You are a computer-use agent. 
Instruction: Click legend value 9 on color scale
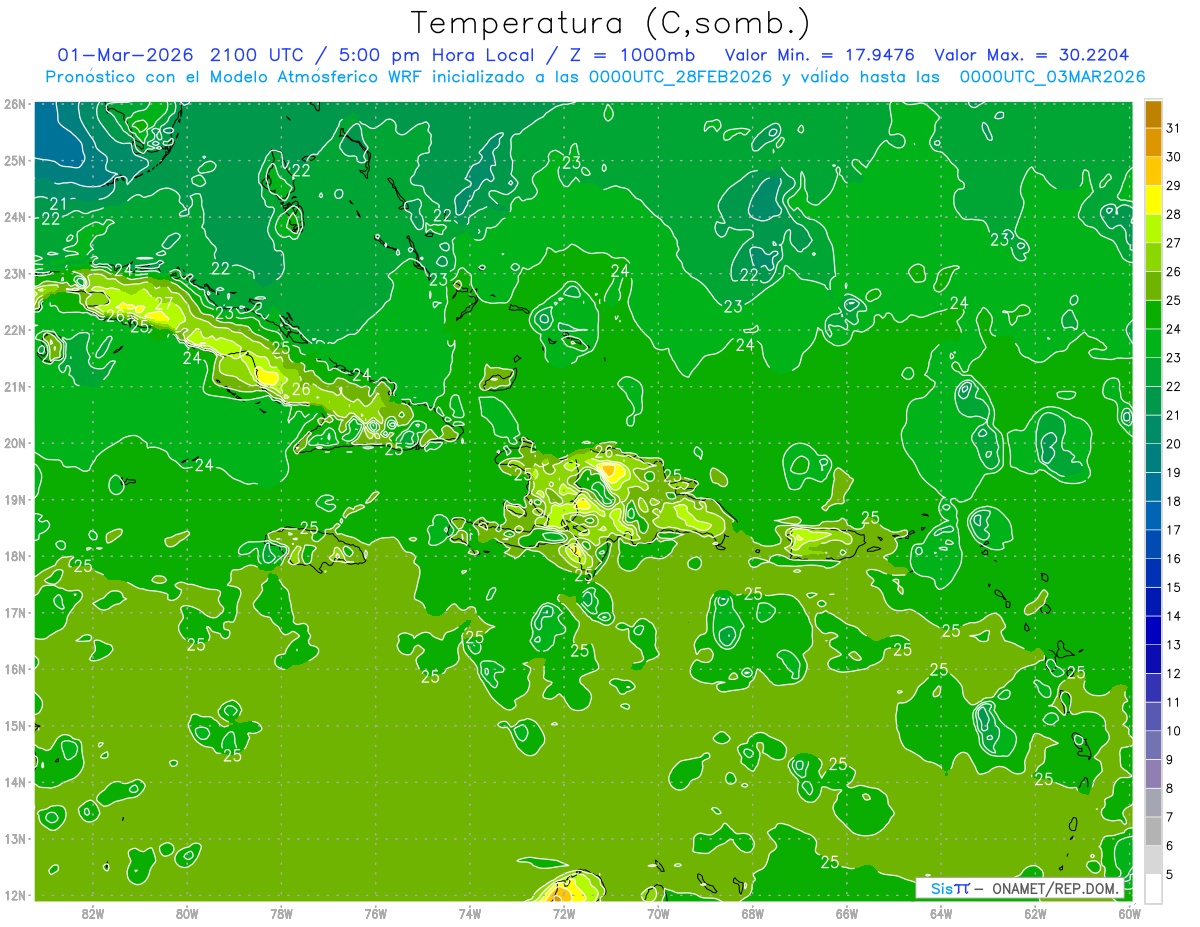coord(1170,759)
